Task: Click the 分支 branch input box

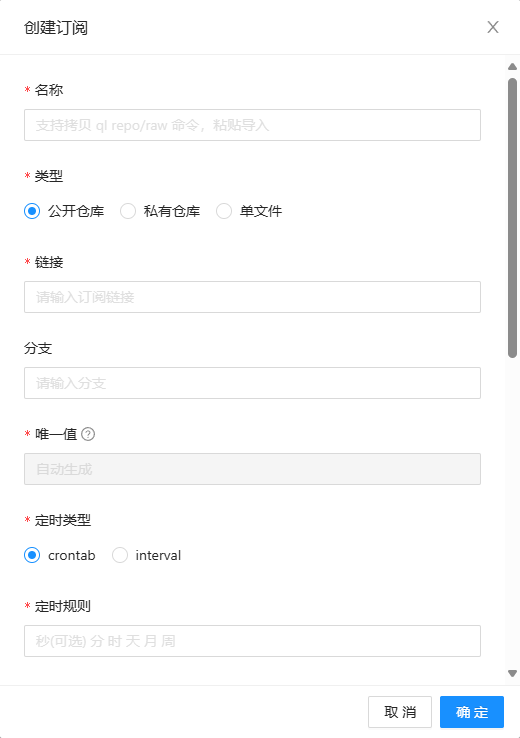Action: click(252, 383)
